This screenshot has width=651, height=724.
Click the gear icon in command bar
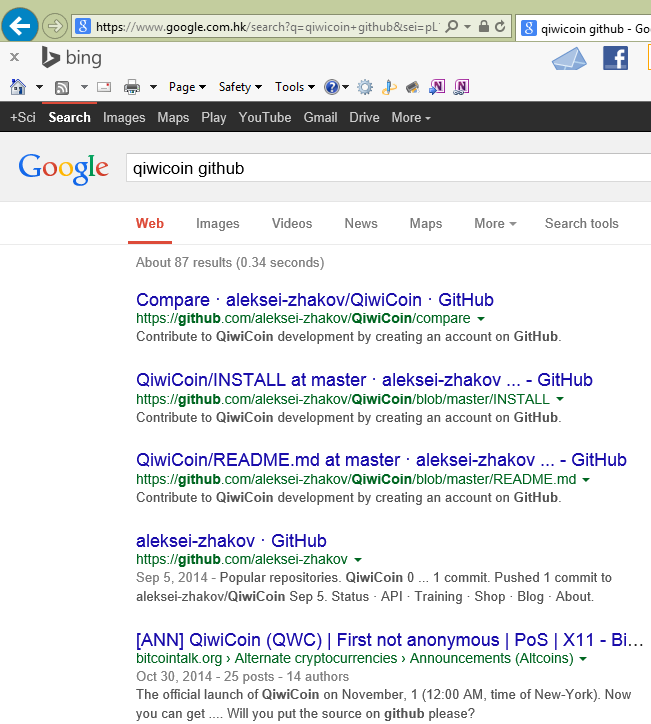click(365, 87)
